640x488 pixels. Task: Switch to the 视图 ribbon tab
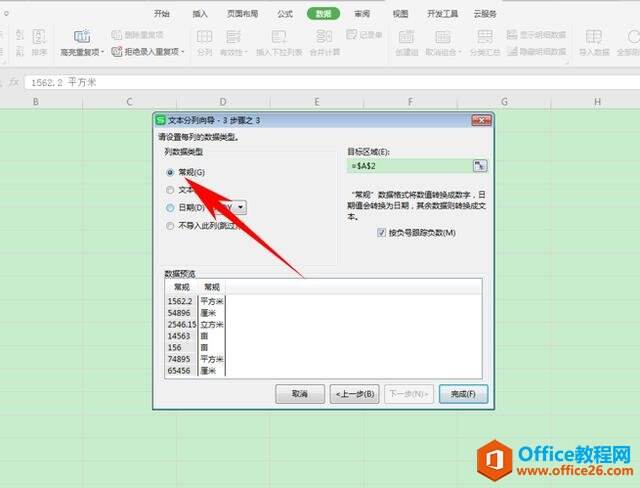(x=400, y=14)
